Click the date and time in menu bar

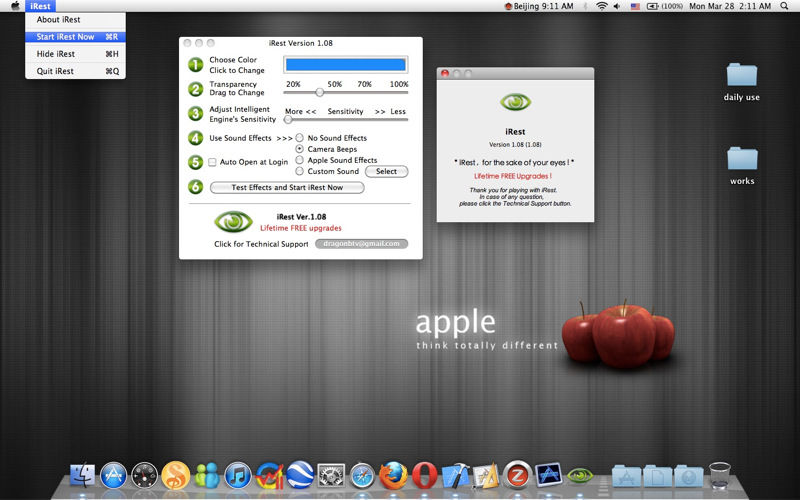(x=730, y=6)
